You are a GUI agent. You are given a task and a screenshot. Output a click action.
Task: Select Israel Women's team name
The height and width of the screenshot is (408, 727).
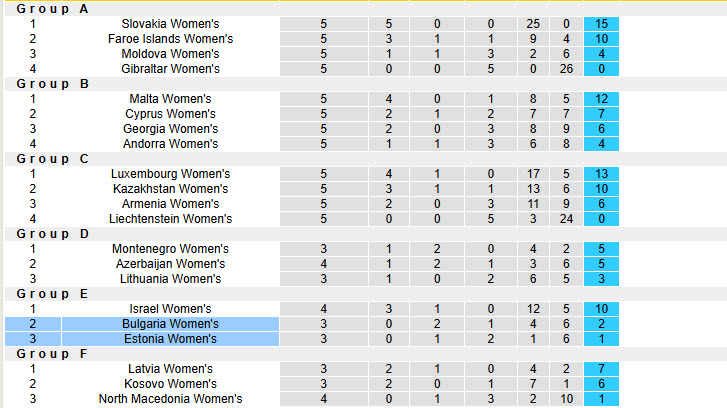(170, 309)
